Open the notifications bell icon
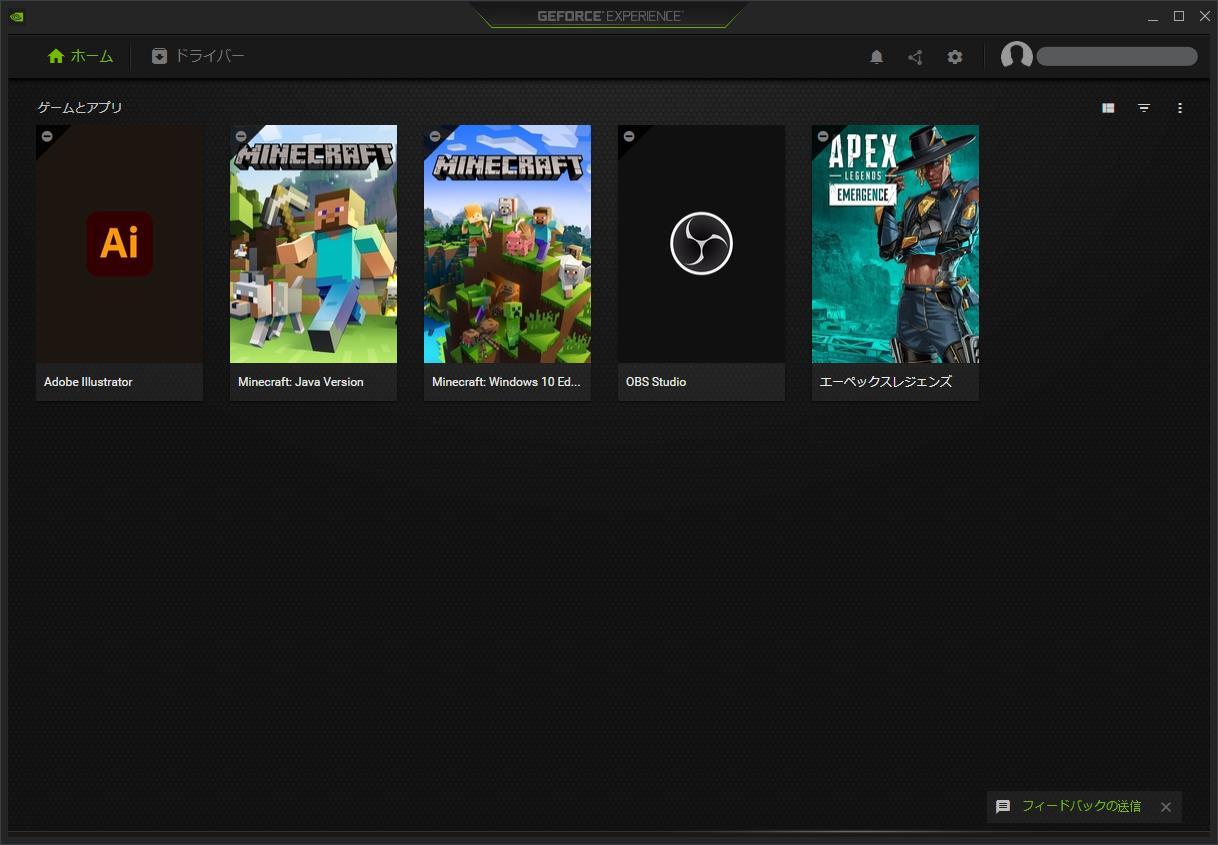The image size is (1218, 845). pyautogui.click(x=877, y=57)
